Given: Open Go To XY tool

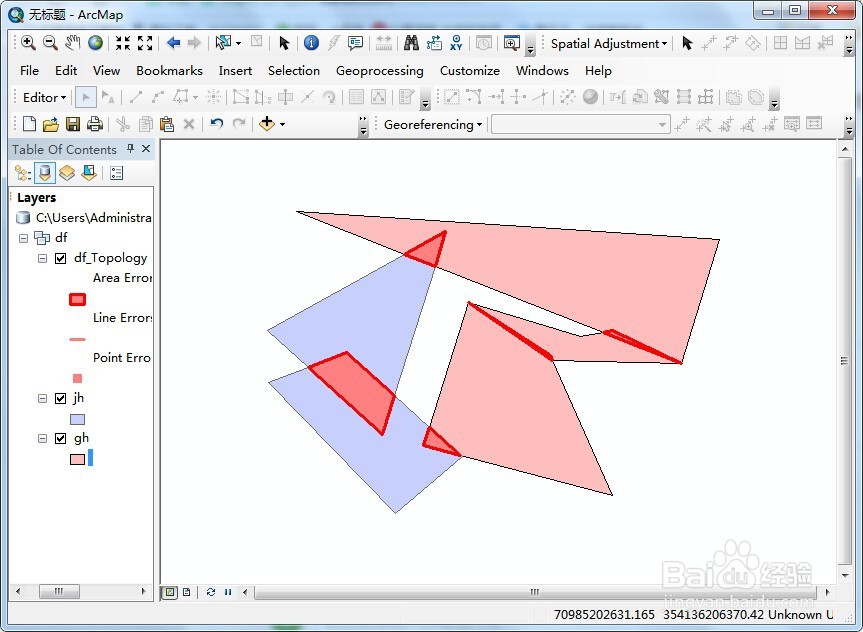Looking at the screenshot, I should point(456,43).
